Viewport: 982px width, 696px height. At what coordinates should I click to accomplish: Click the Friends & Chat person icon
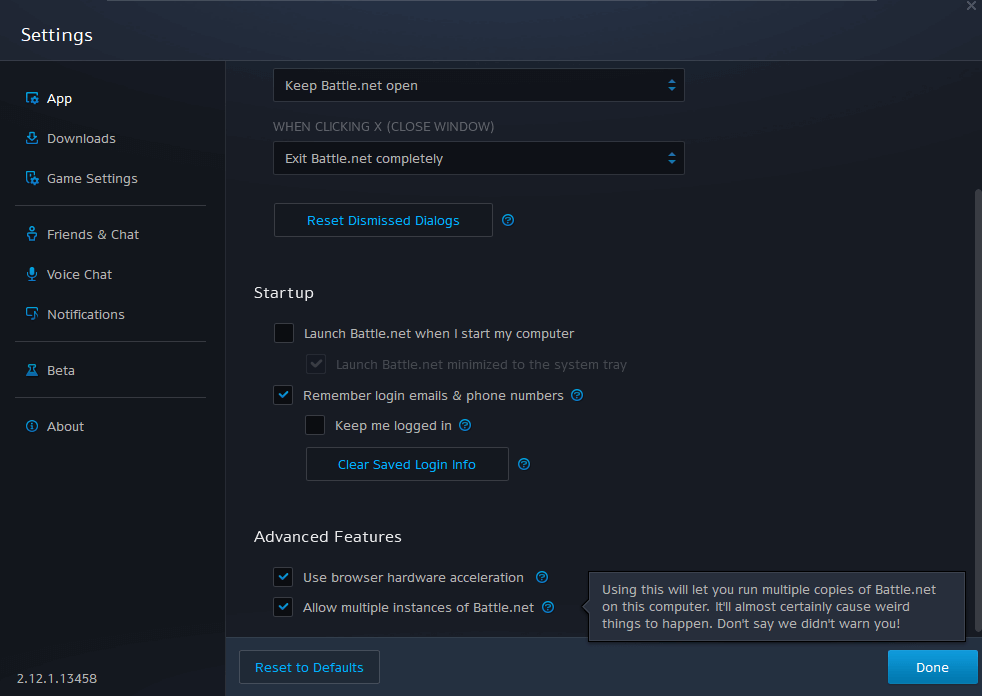[x=32, y=234]
